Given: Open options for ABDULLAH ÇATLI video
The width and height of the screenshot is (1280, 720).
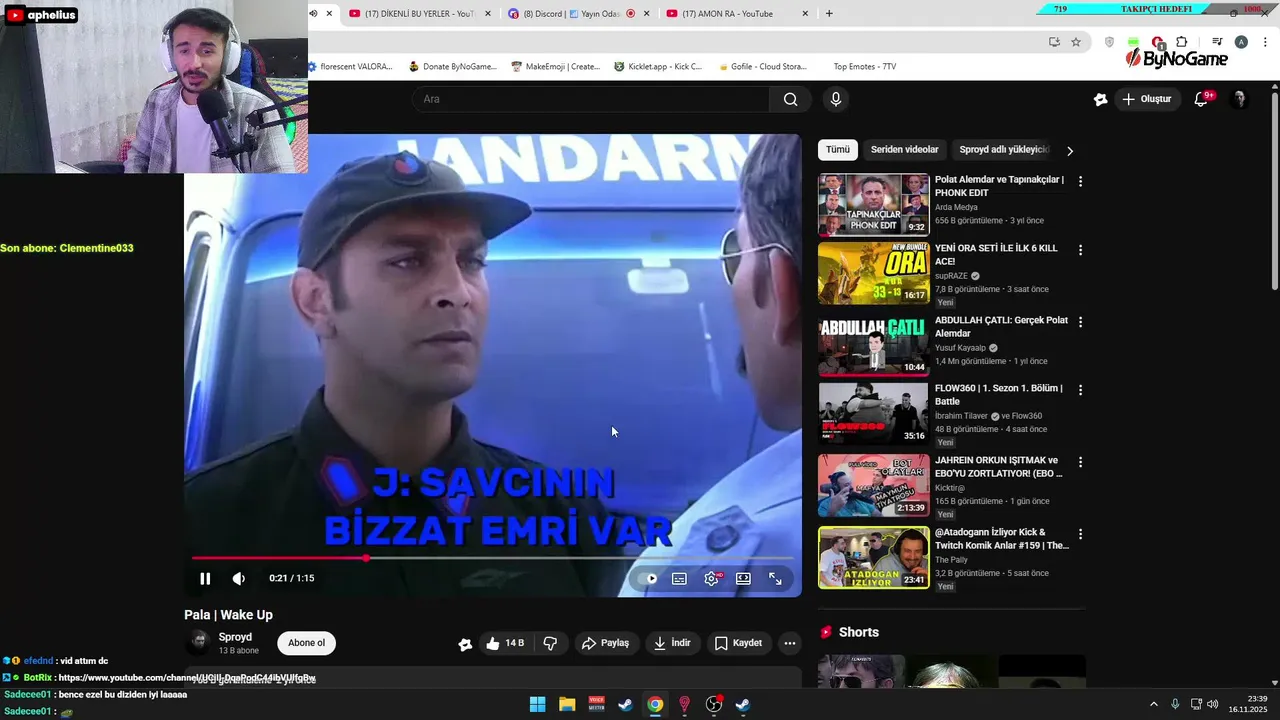Looking at the screenshot, I should (1080, 322).
